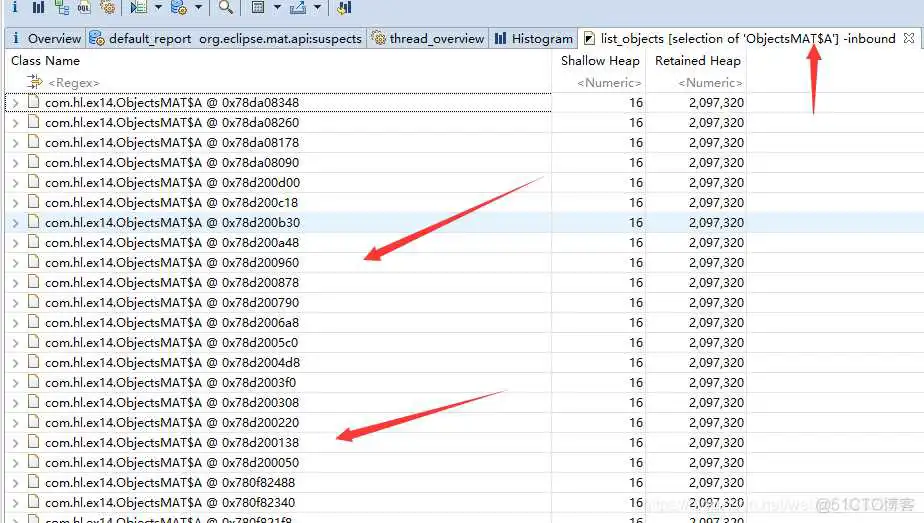Expand the ObjectsMAT$A @ 0x78d200960 row
The width and height of the screenshot is (924, 523).
(x=15, y=263)
